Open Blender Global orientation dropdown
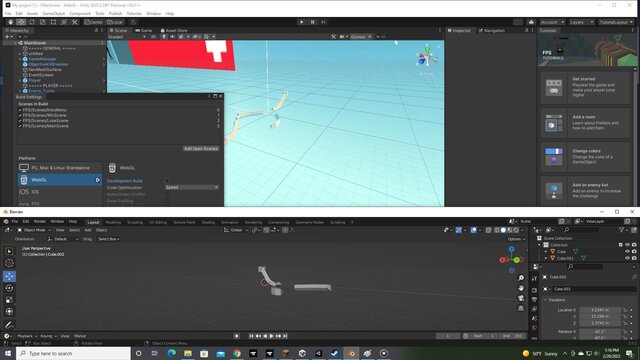640x360 pixels. [236, 230]
